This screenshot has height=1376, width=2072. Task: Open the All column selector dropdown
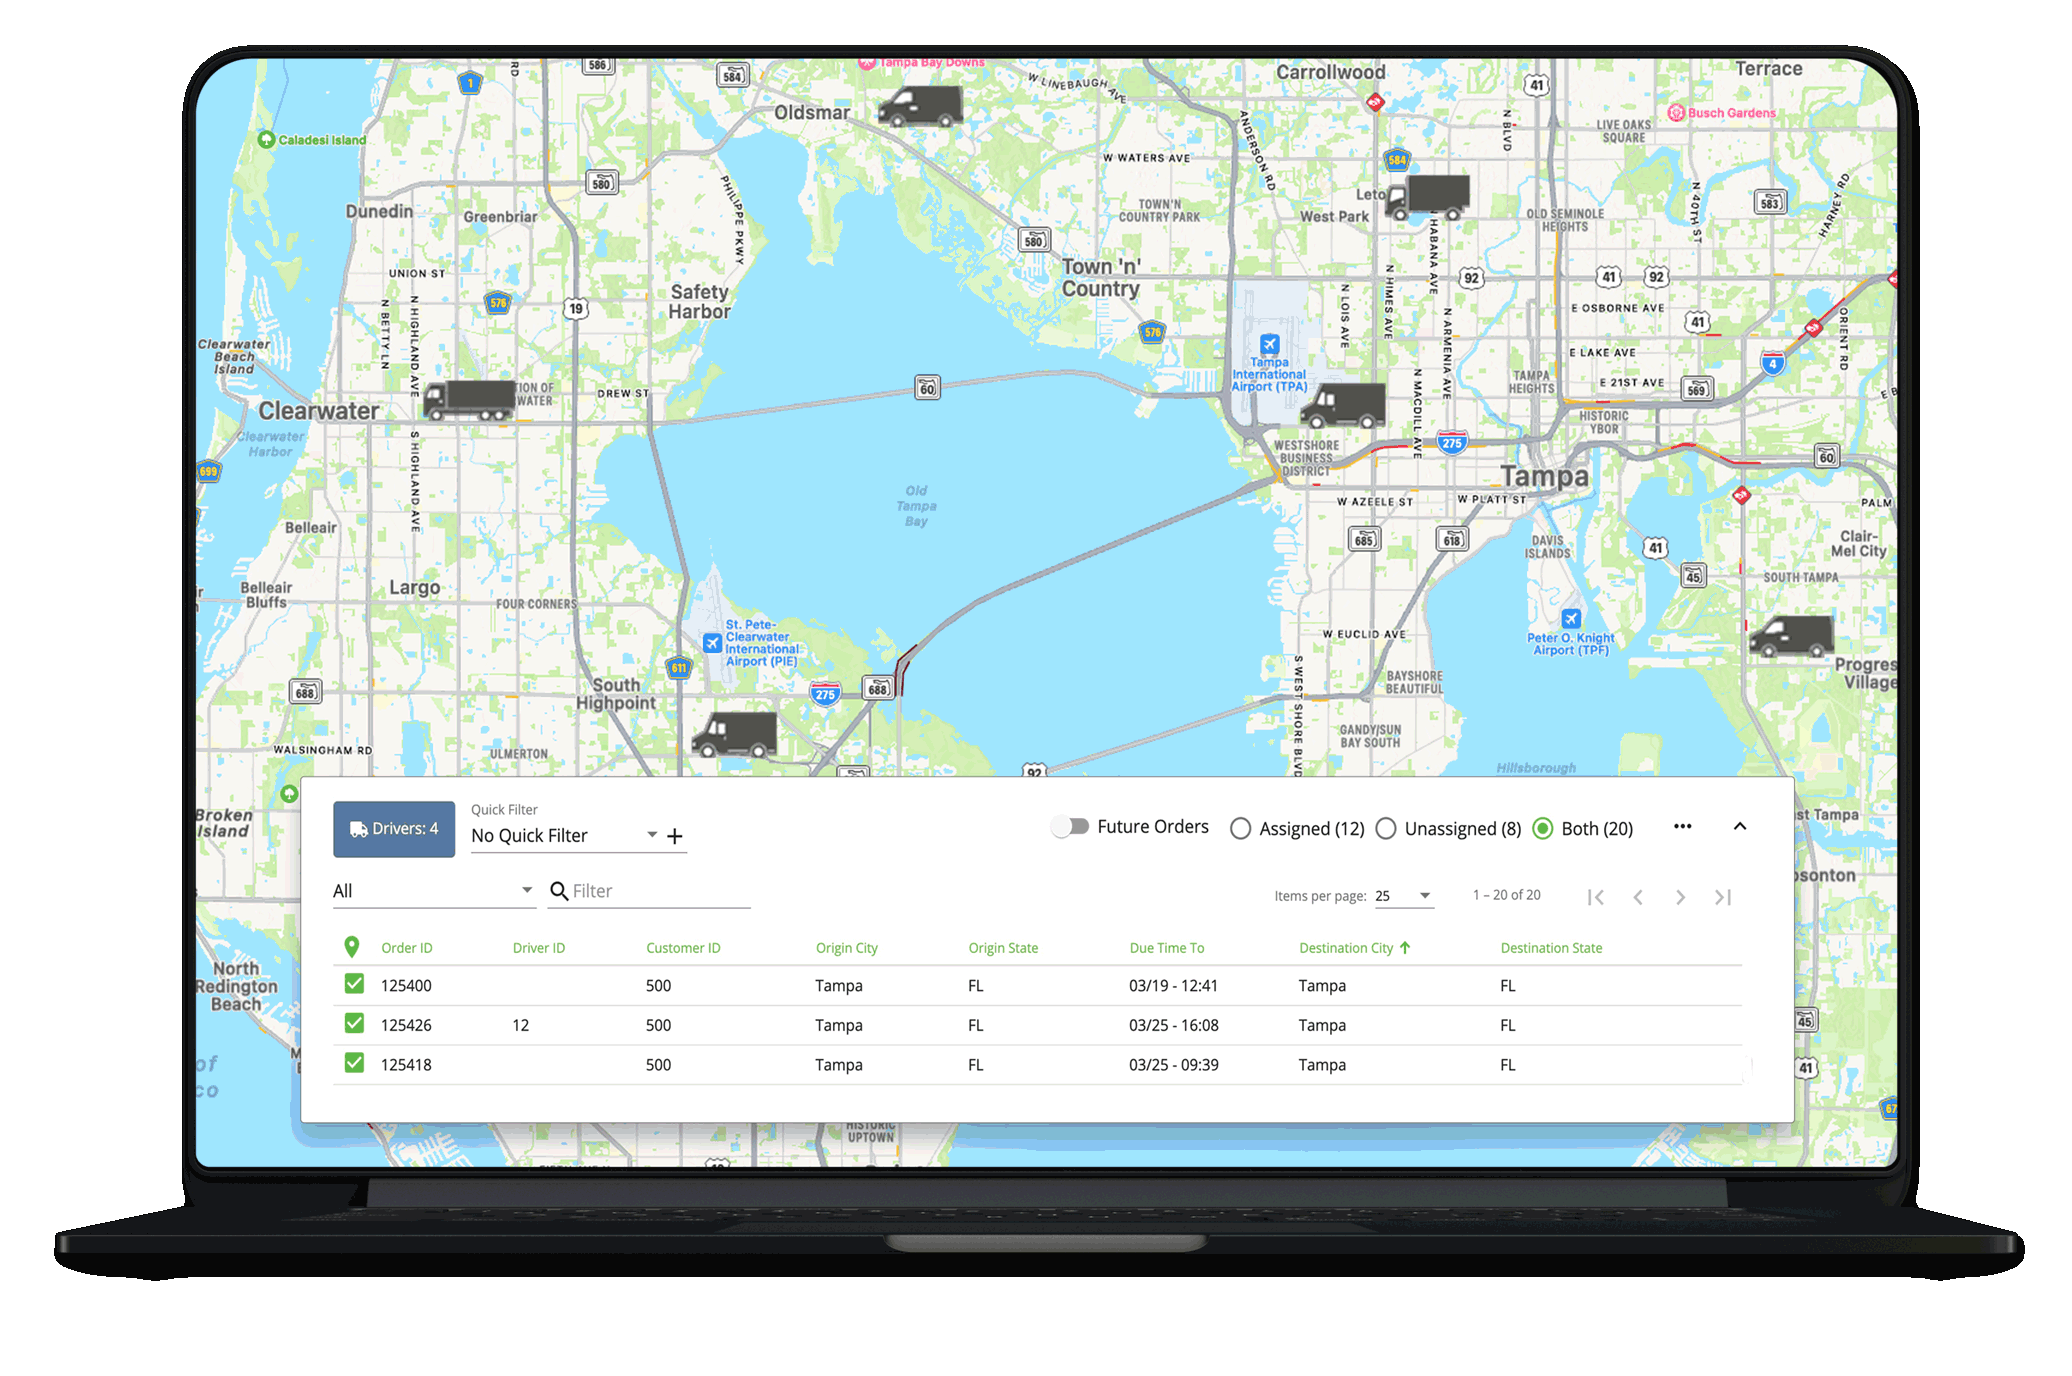click(527, 889)
